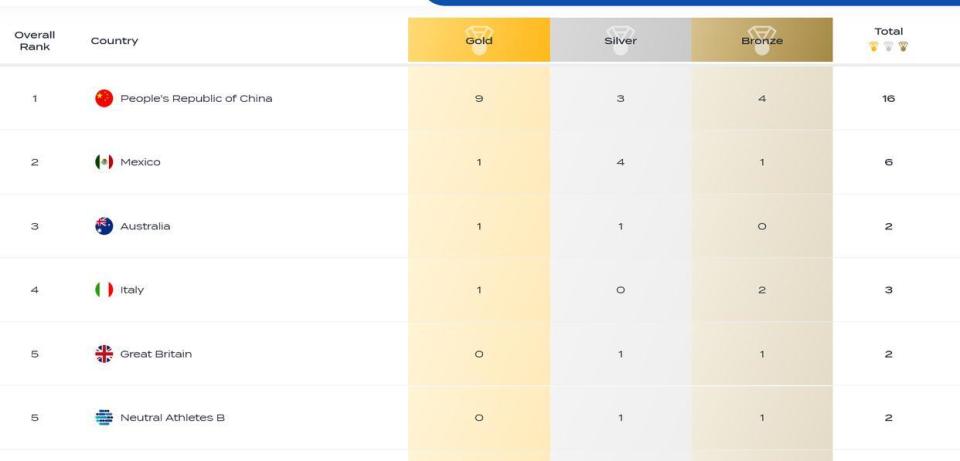
Task: Click the Great Britain flag icon
Action: [104, 354]
